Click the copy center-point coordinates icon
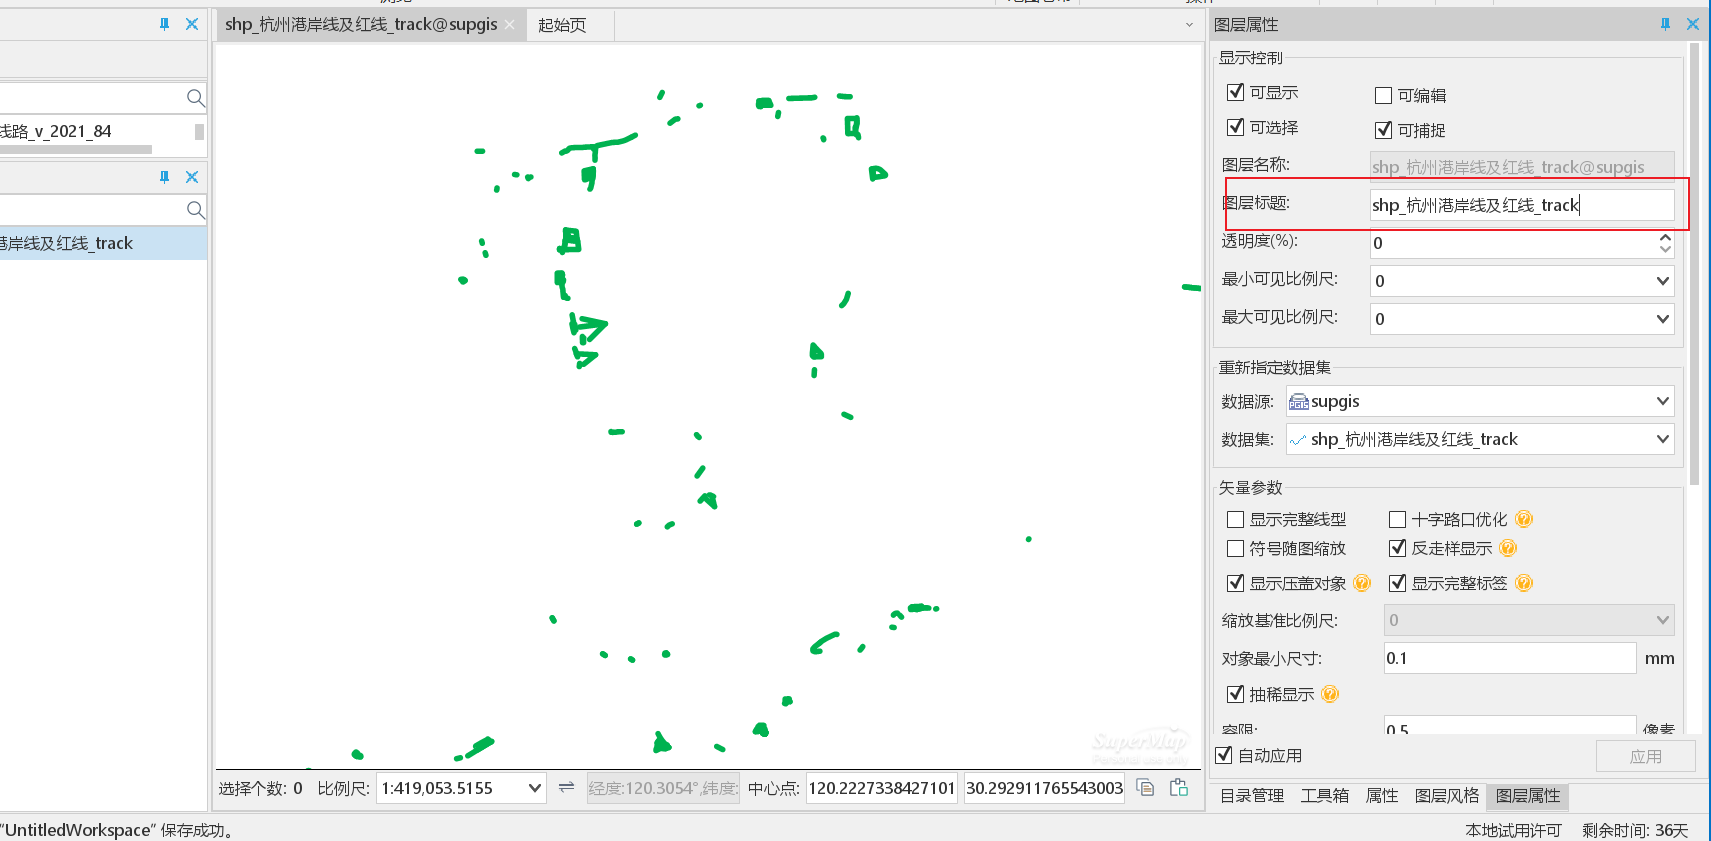 [1146, 788]
